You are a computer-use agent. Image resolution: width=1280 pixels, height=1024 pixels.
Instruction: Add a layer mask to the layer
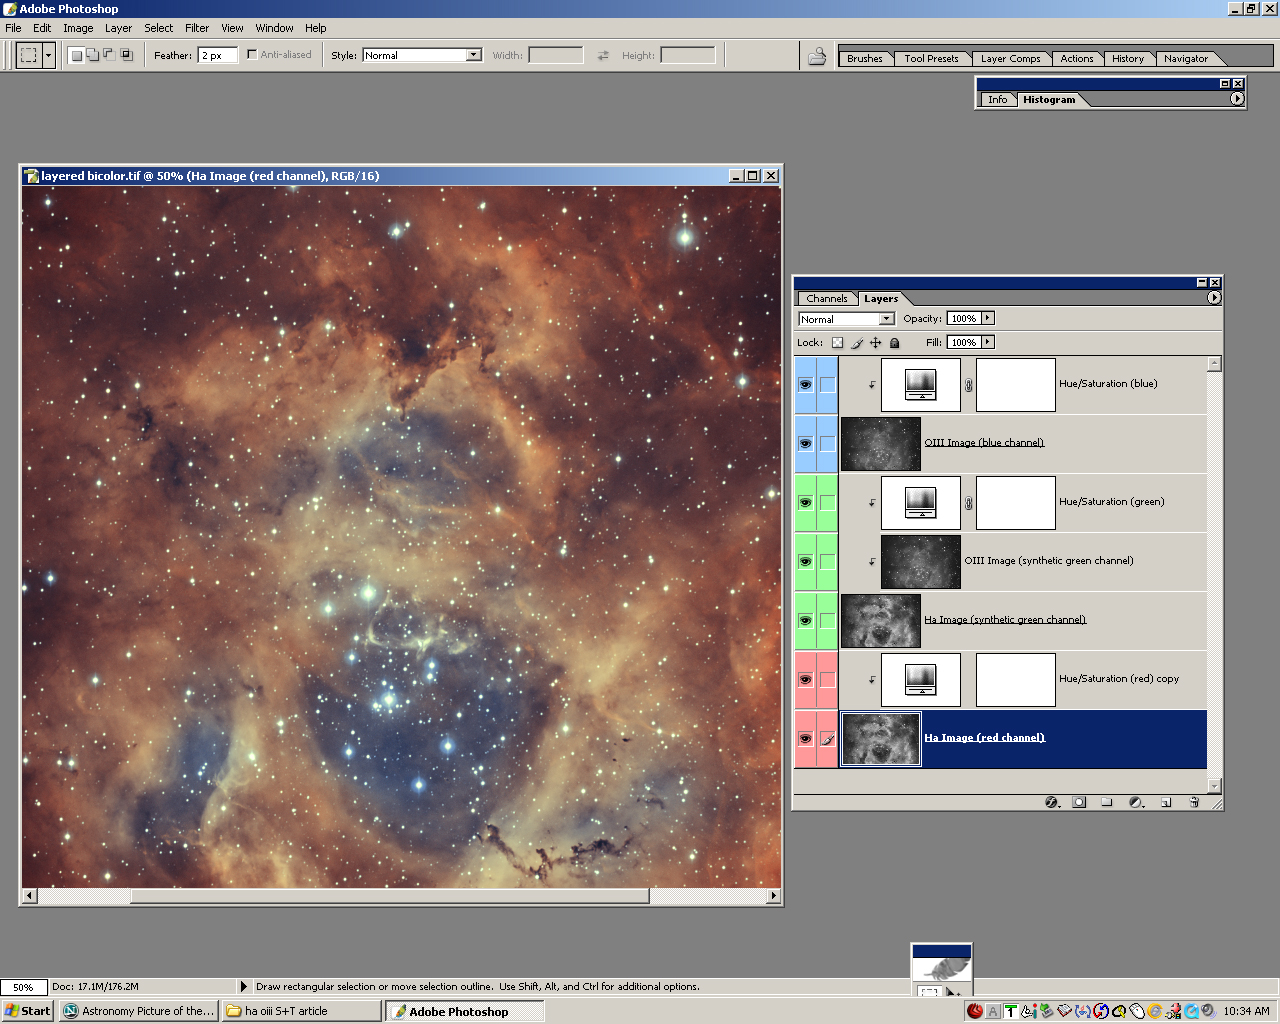pyautogui.click(x=1079, y=802)
